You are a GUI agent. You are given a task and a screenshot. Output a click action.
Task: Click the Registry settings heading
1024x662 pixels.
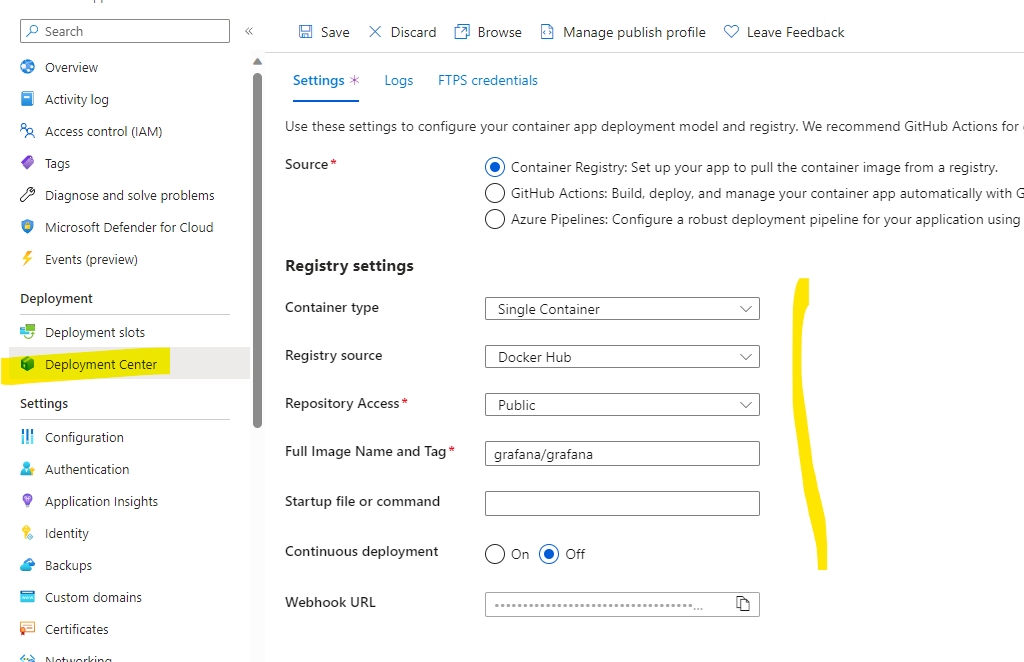click(349, 266)
